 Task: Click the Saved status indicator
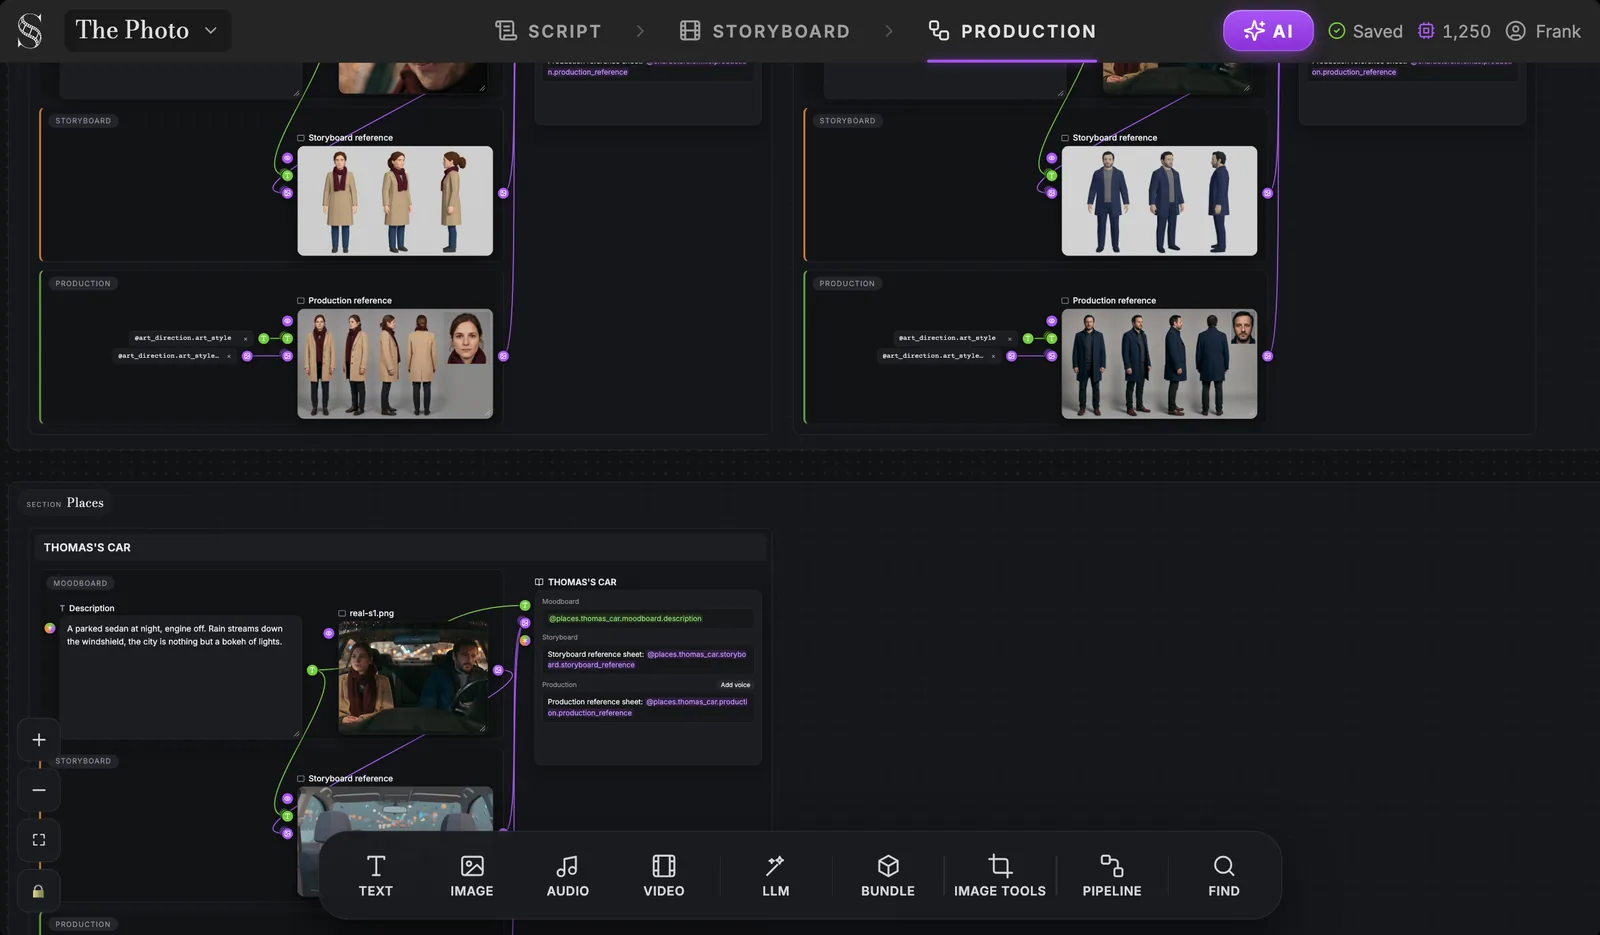coord(1365,31)
